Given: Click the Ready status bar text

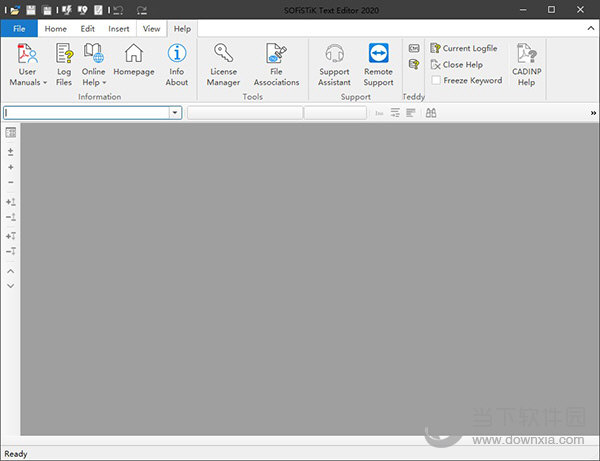Looking at the screenshot, I should (16, 454).
